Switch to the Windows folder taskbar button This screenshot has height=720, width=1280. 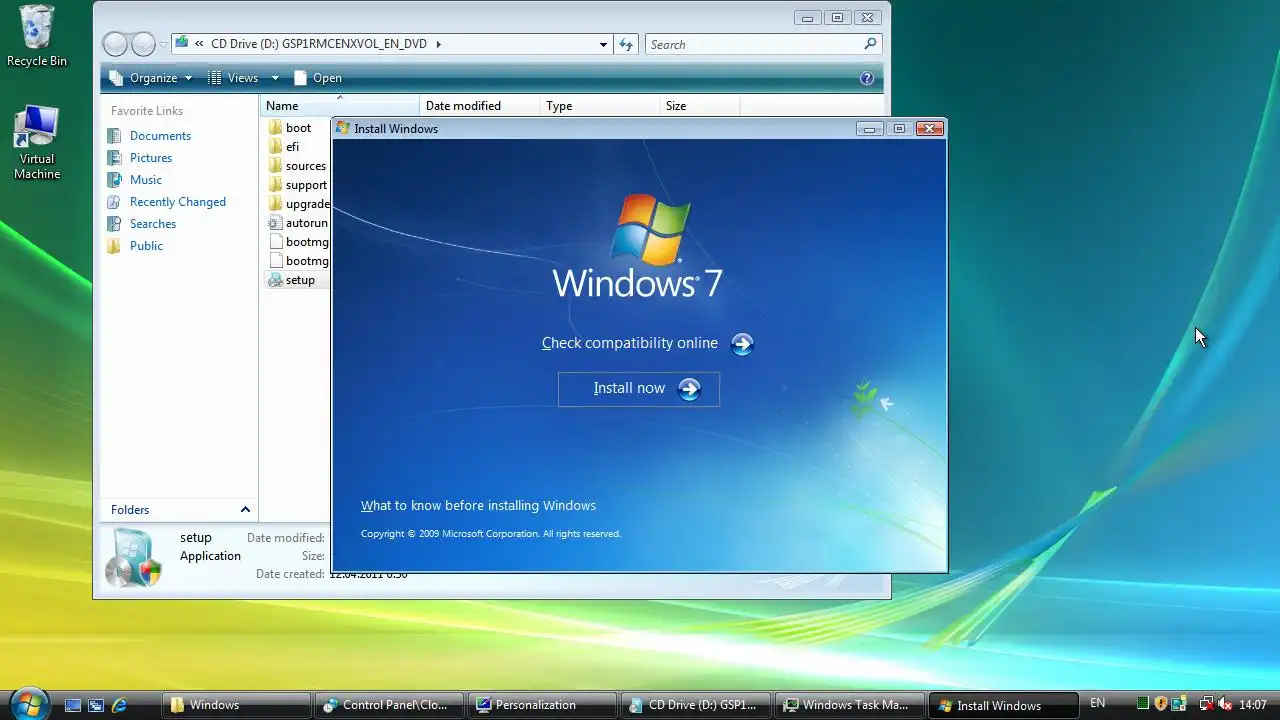[235, 705]
